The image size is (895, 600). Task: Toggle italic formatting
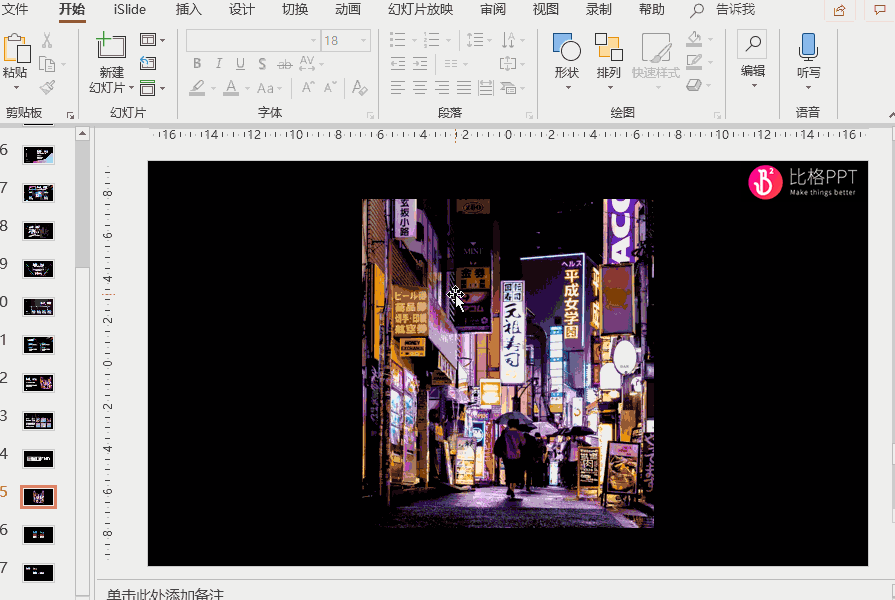tap(219, 64)
